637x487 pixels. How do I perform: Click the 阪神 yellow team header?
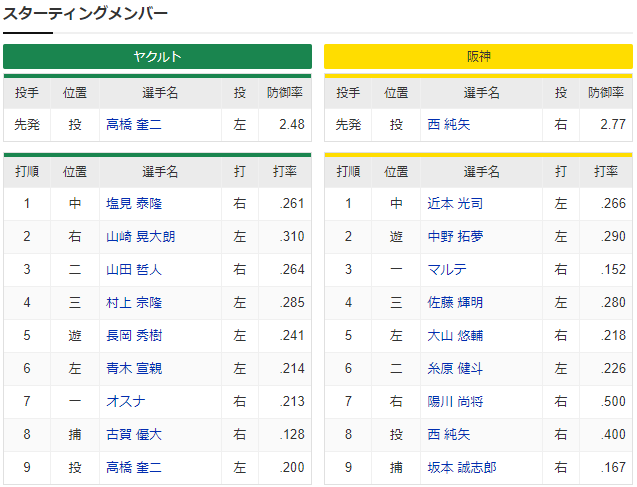click(x=478, y=56)
